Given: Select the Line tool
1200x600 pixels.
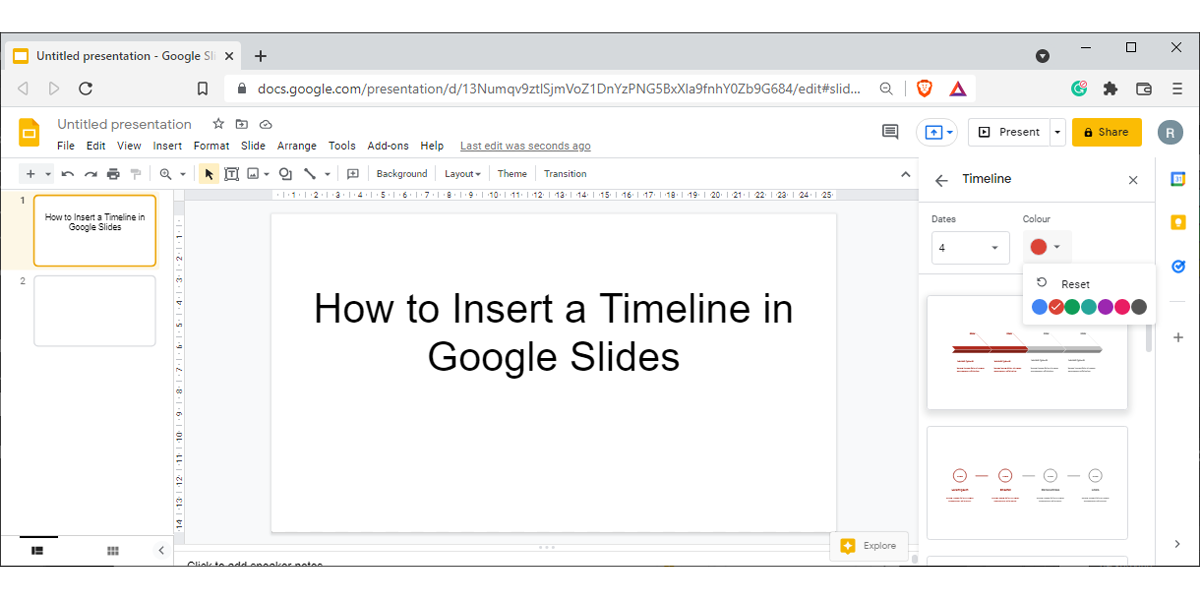Looking at the screenshot, I should [x=310, y=174].
